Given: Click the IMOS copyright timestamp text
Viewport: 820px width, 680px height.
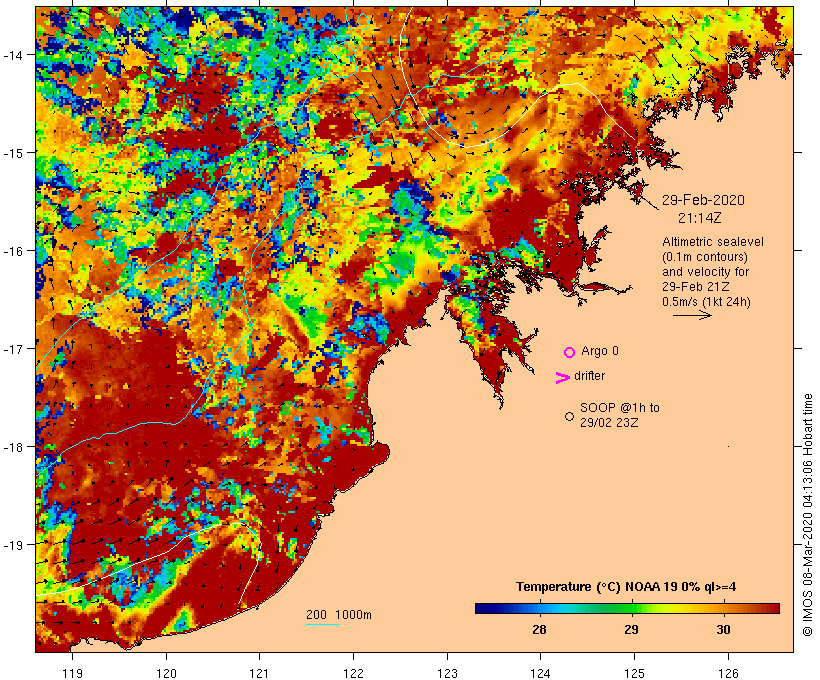Looking at the screenshot, I should [x=807, y=514].
